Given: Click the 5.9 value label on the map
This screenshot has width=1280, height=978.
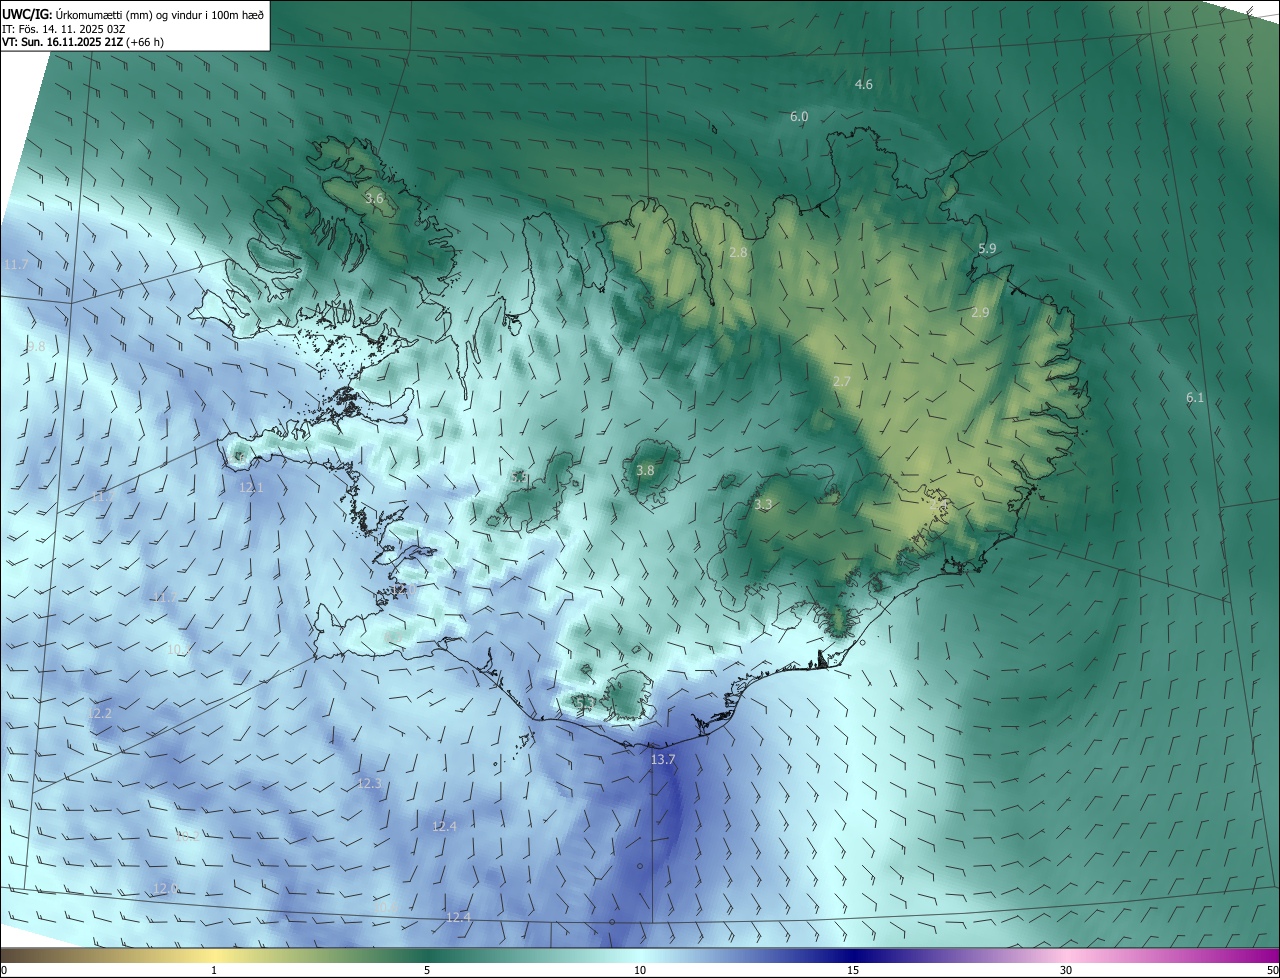Looking at the screenshot, I should [987, 249].
